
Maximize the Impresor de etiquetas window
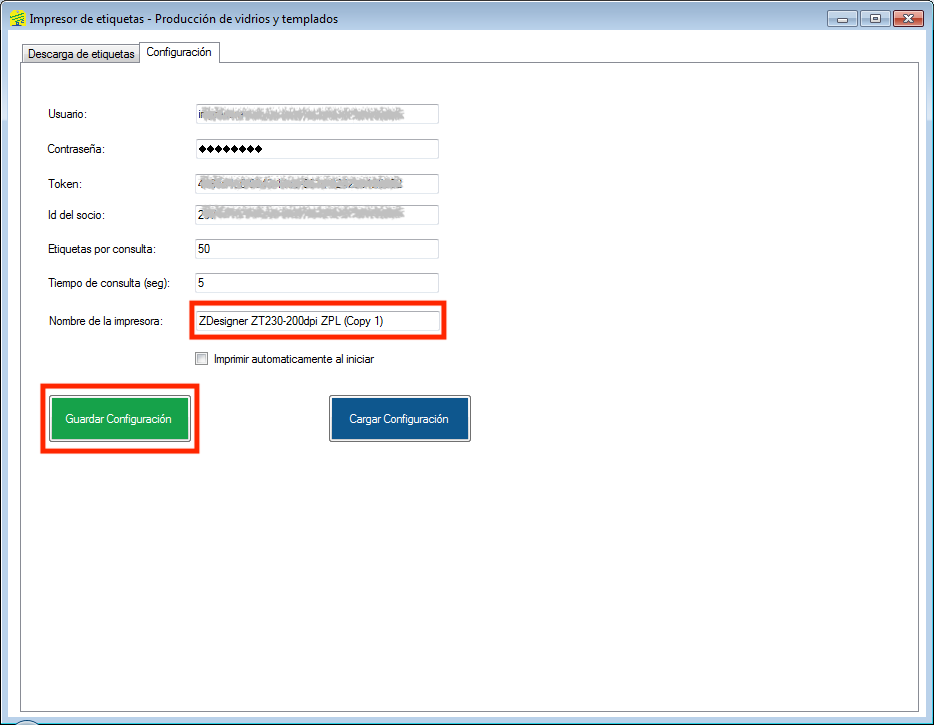(875, 18)
